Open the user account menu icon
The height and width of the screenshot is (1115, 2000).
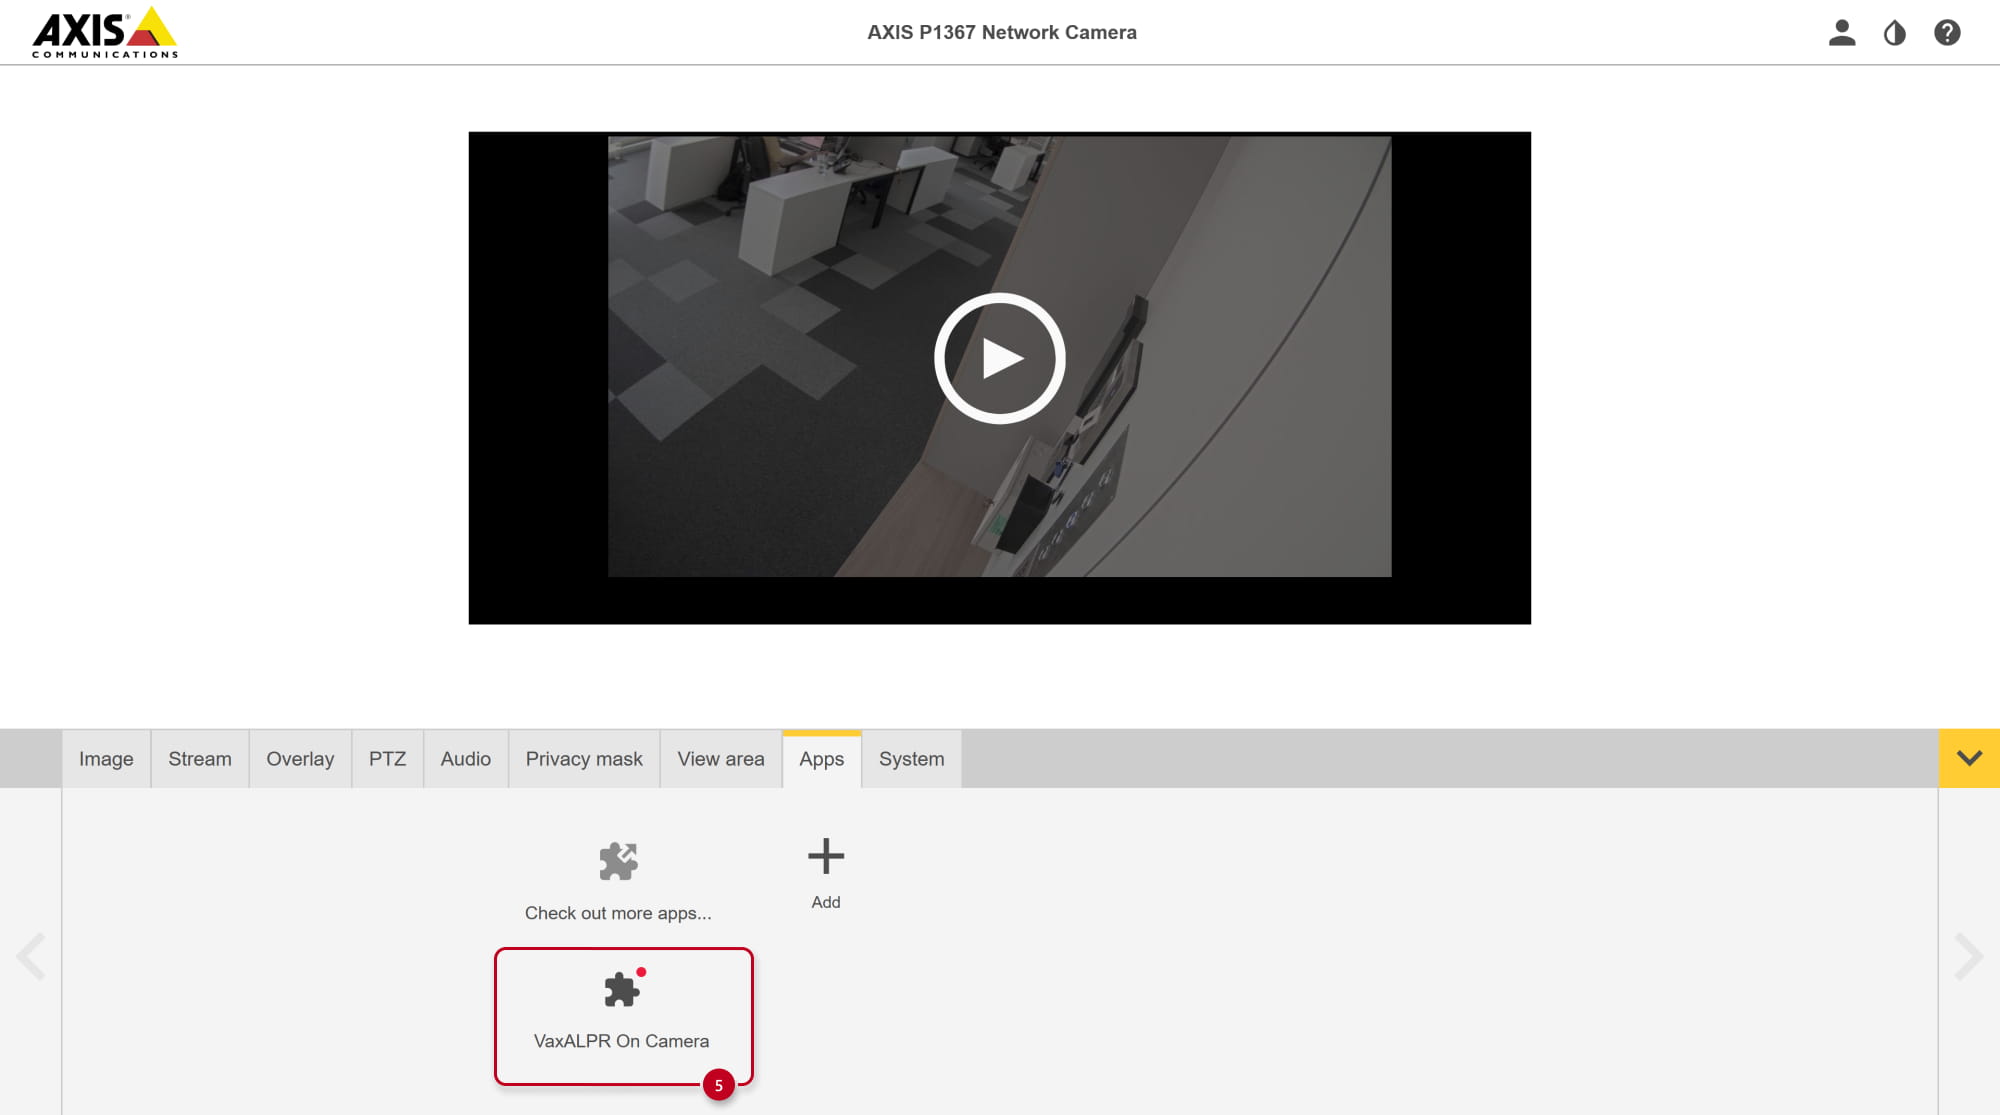(x=1842, y=33)
